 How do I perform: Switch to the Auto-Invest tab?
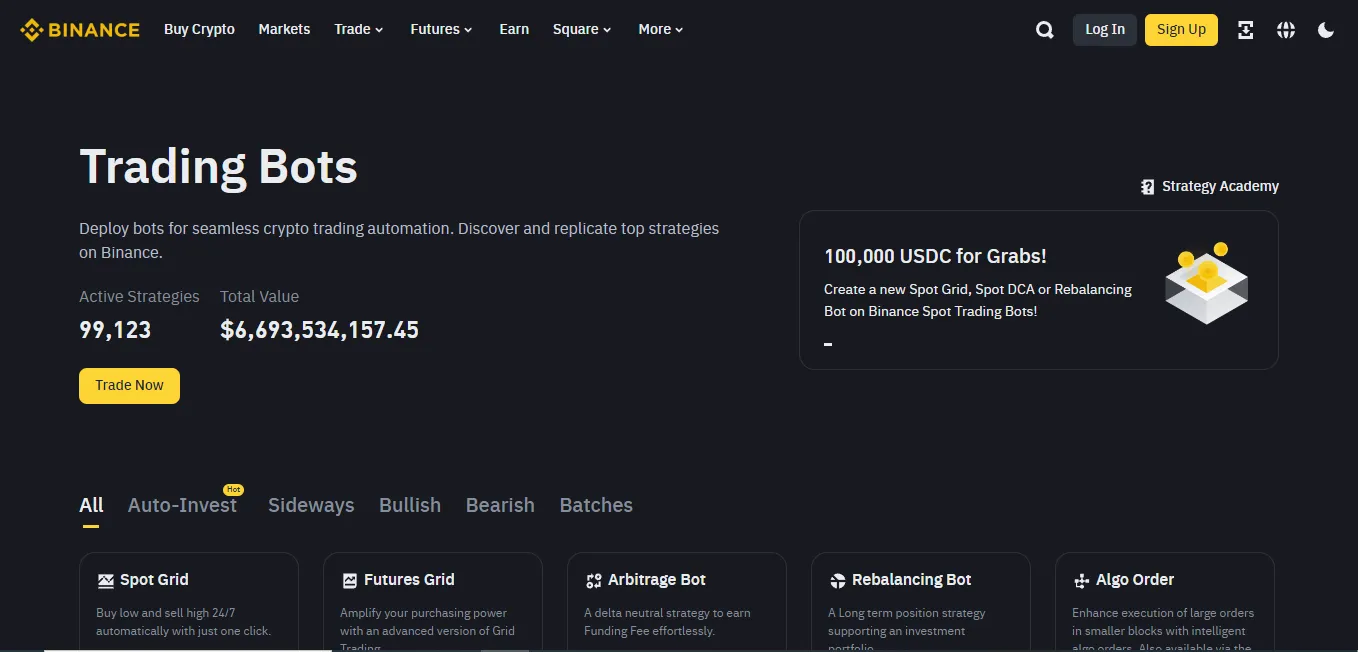[x=182, y=505]
